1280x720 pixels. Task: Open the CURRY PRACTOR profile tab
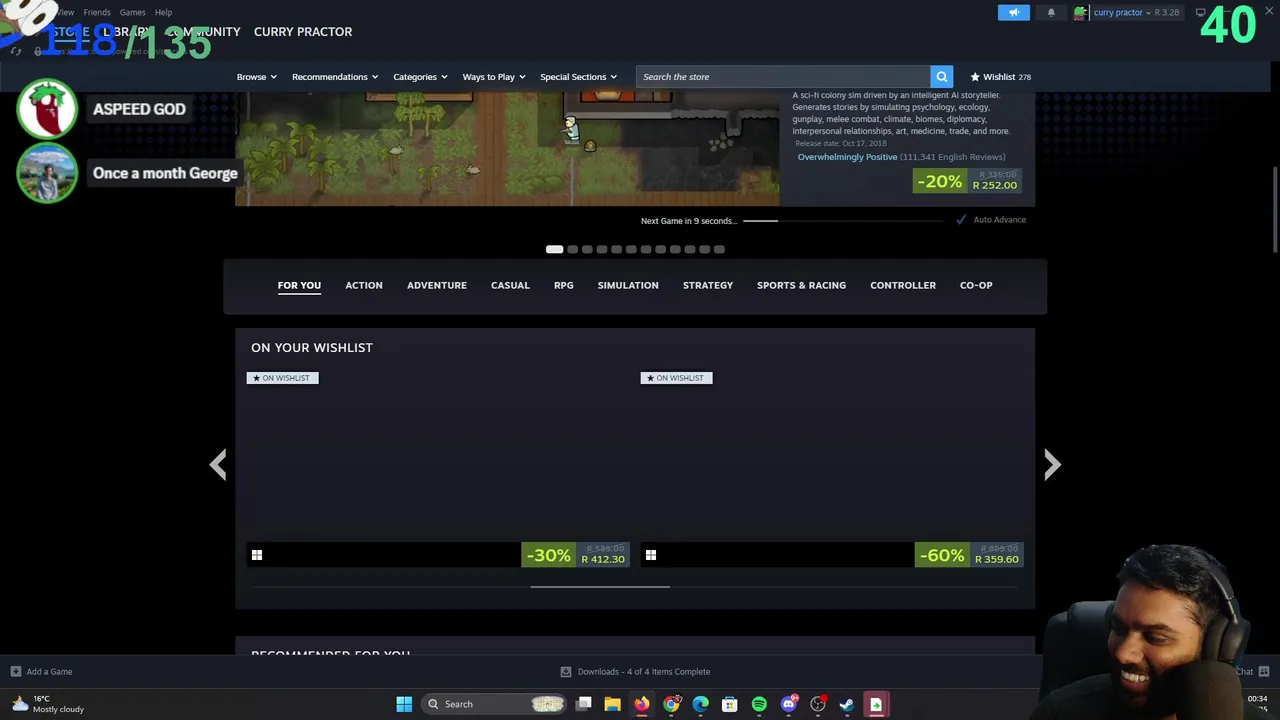tap(303, 32)
